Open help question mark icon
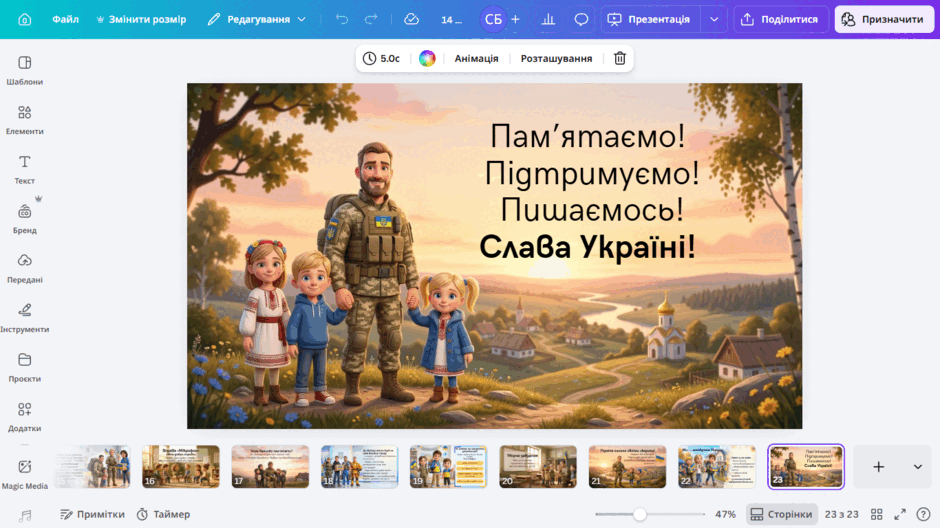Viewport: 940px width, 528px height. pyautogui.click(x=923, y=514)
